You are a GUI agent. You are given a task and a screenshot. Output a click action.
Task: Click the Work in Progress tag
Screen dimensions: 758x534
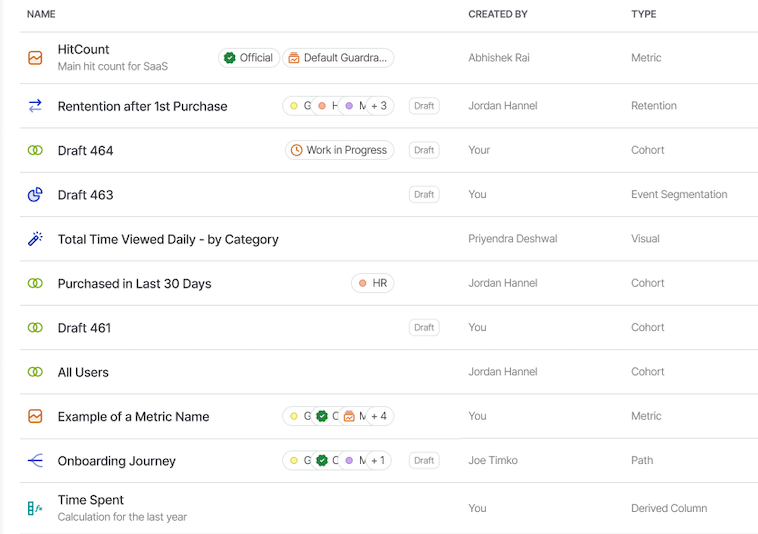click(x=339, y=150)
